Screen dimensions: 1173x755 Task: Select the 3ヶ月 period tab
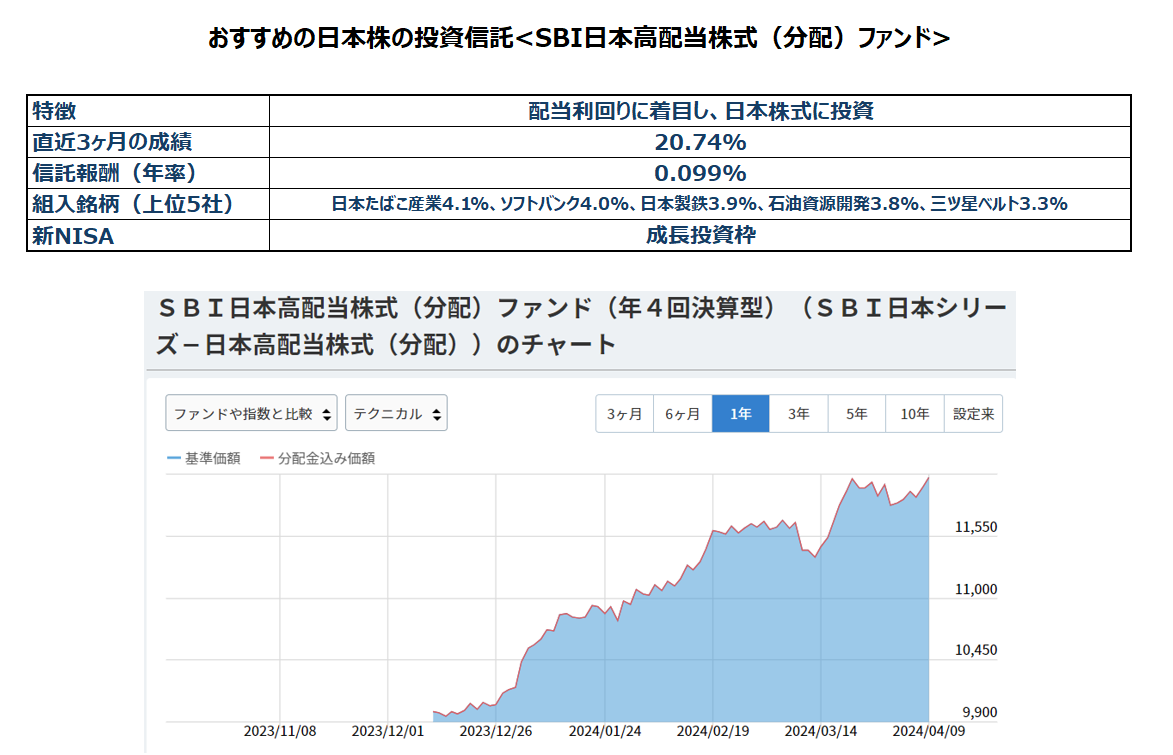pyautogui.click(x=625, y=414)
